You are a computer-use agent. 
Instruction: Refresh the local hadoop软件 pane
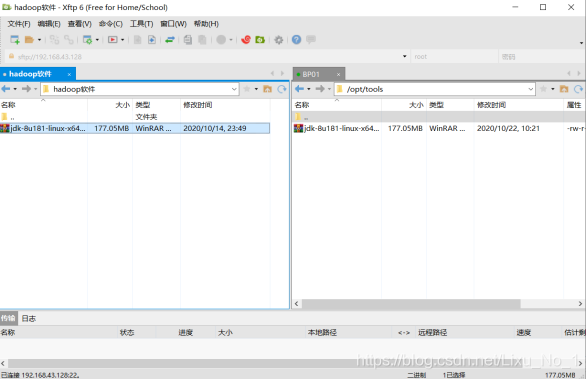[282, 89]
